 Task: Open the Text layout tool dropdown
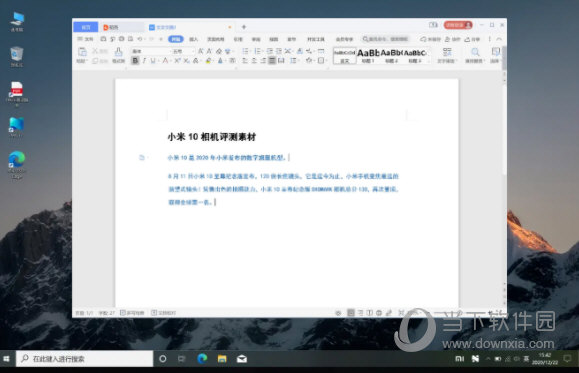tap(447, 55)
